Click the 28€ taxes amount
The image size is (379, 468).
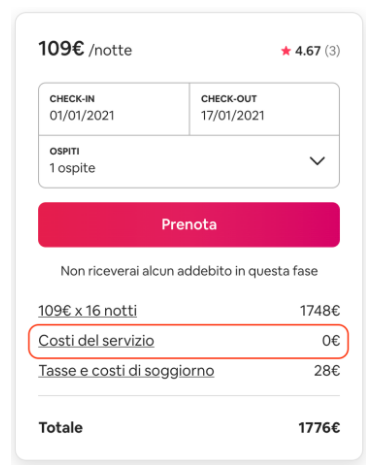pyautogui.click(x=327, y=371)
